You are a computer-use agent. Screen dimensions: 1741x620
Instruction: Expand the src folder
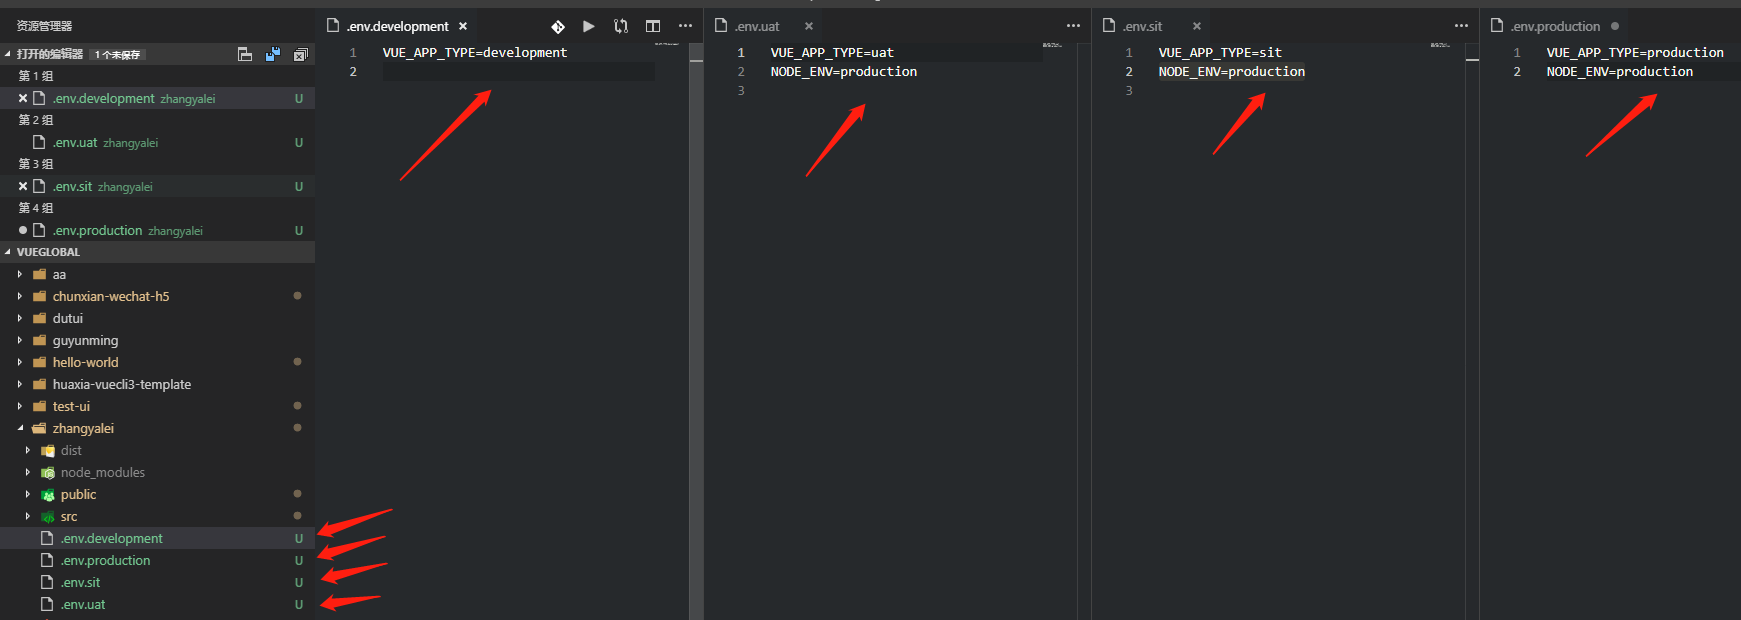click(28, 516)
